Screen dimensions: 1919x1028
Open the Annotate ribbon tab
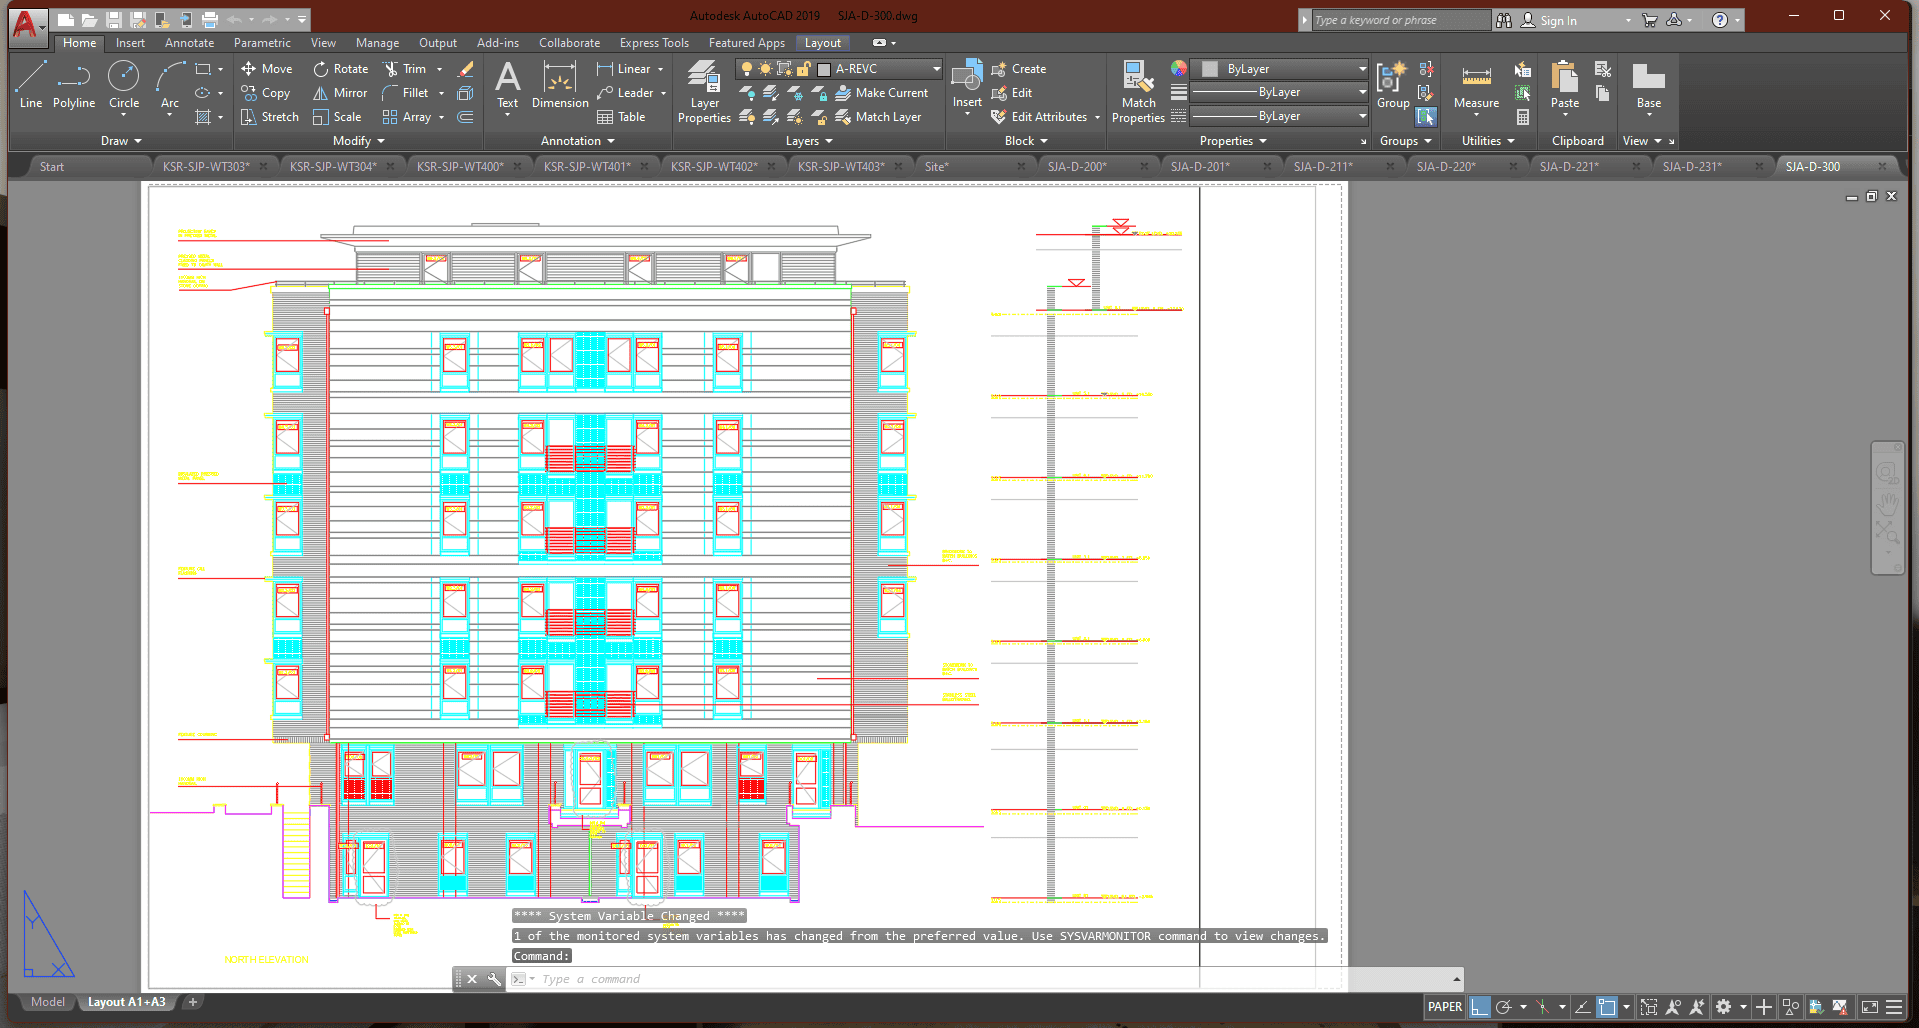click(189, 43)
